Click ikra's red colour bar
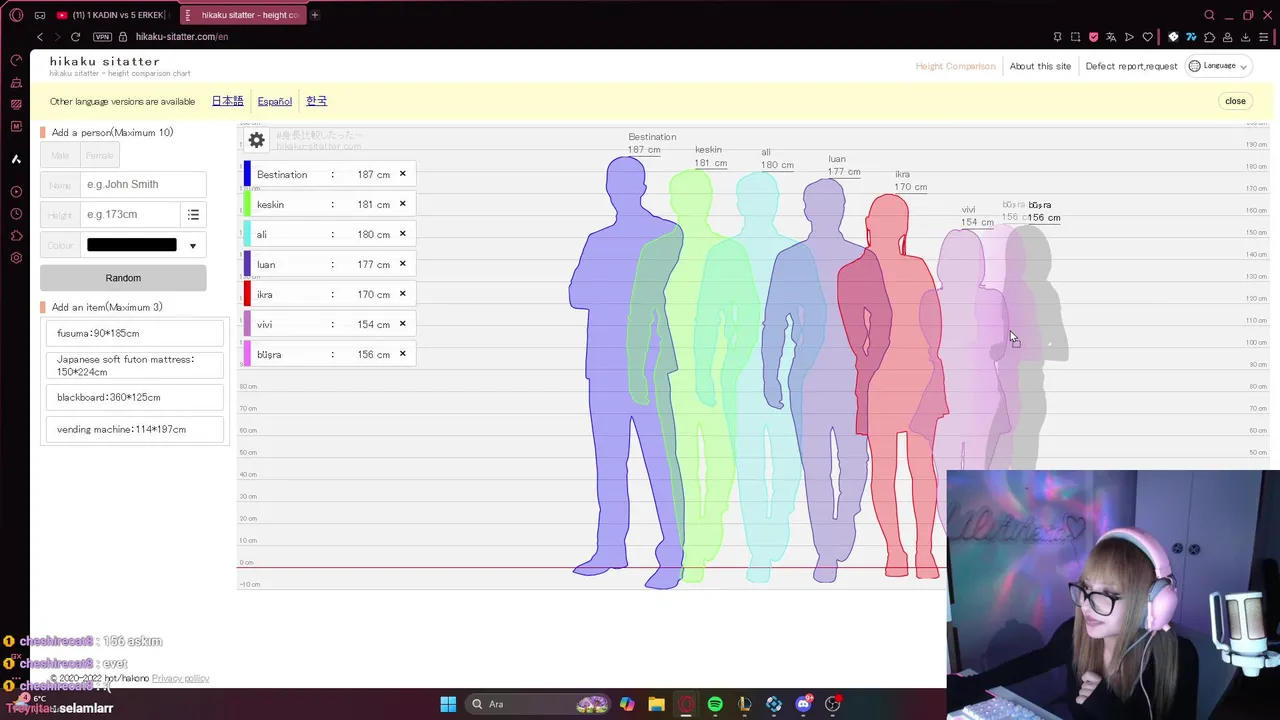The width and height of the screenshot is (1280, 720). (247, 294)
